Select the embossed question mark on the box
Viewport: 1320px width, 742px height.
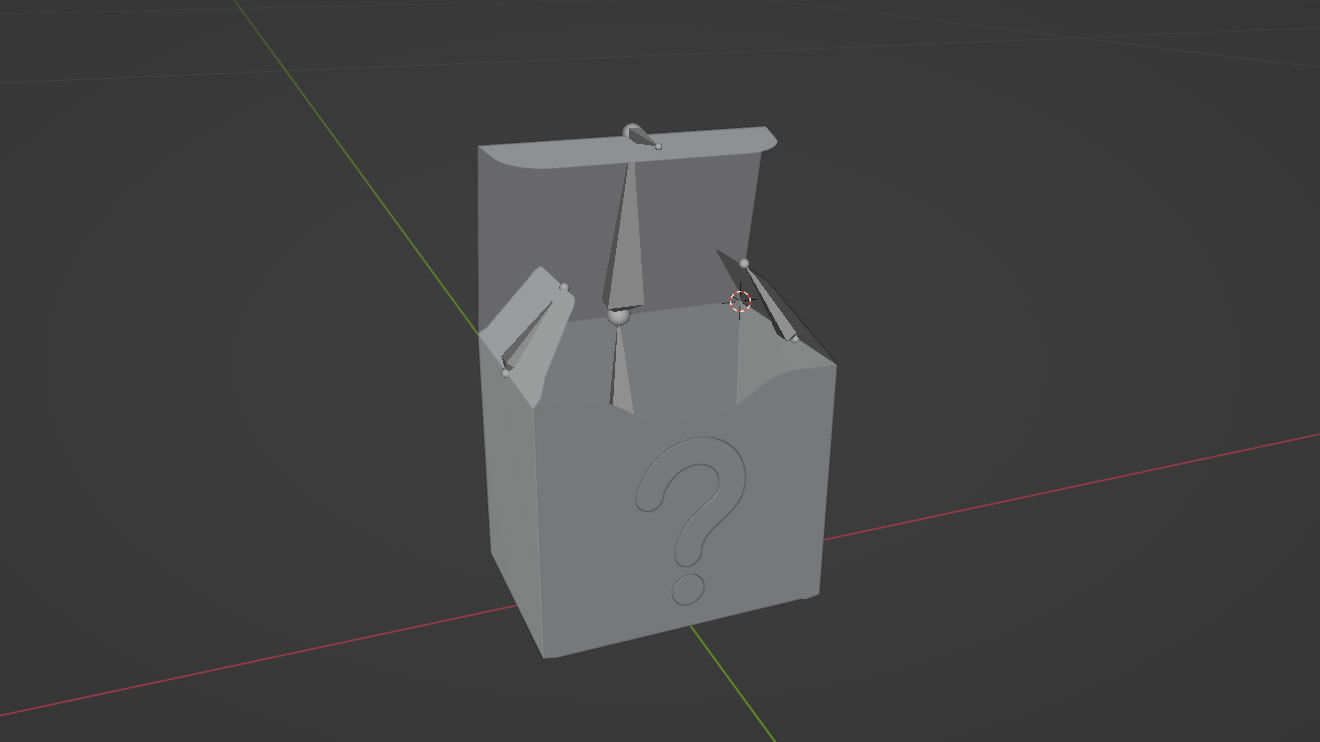691,519
